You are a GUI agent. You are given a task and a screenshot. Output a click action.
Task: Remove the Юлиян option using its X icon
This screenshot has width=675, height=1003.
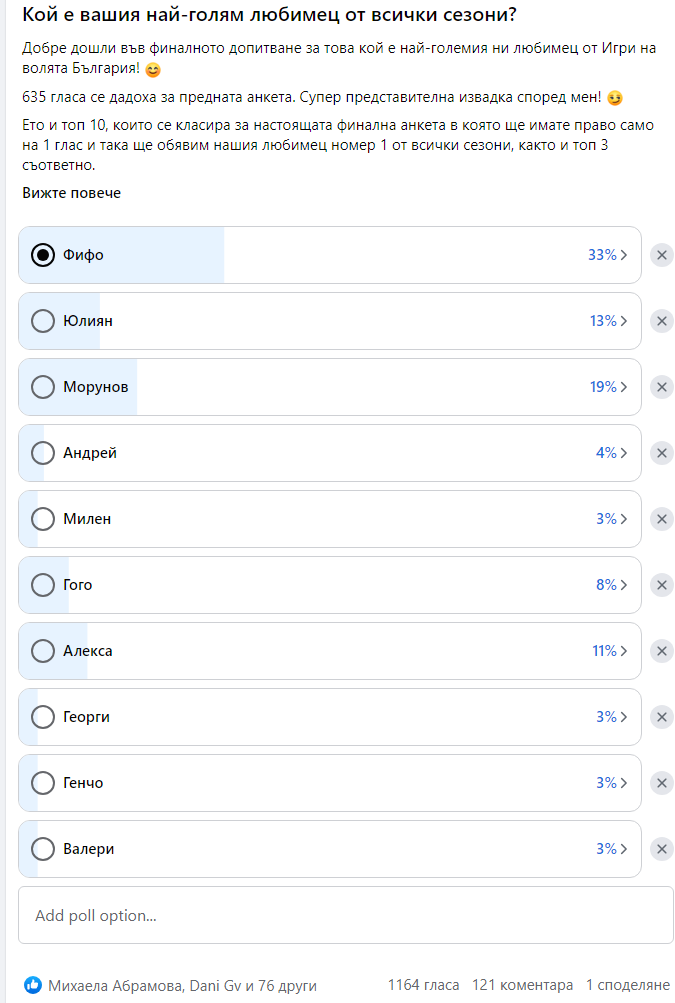point(662,321)
